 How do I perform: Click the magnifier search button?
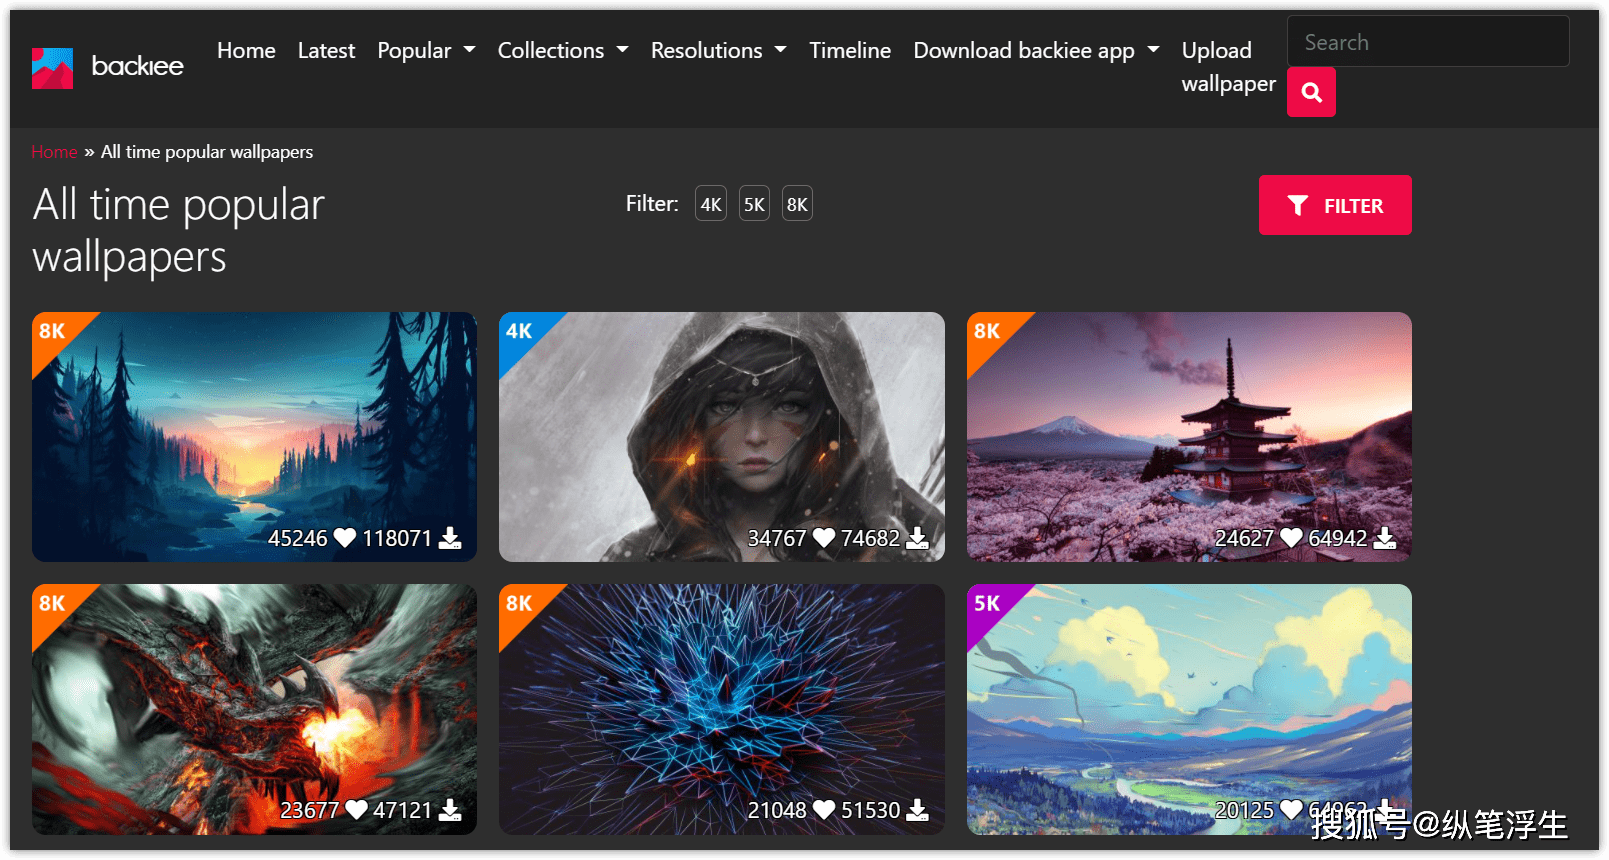[x=1311, y=93]
